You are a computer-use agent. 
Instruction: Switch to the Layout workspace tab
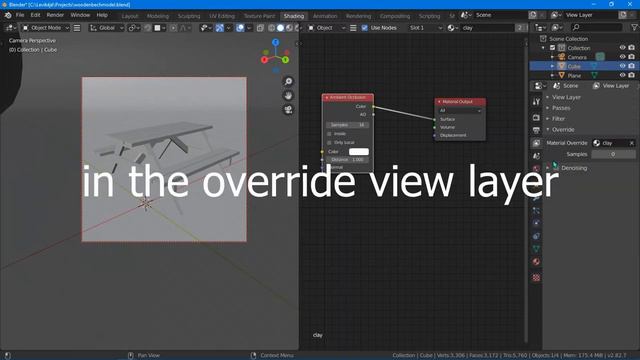tap(130, 16)
